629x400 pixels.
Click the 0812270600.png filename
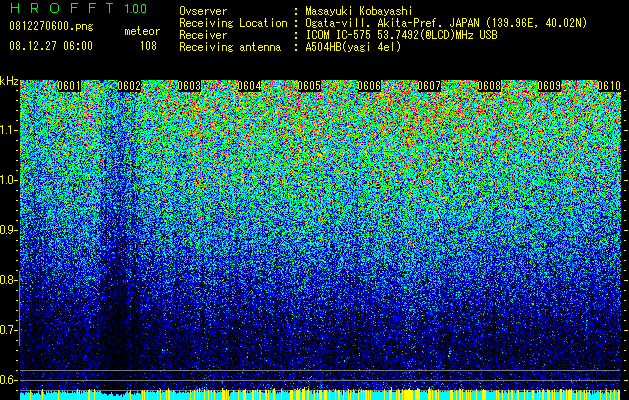click(x=51, y=27)
